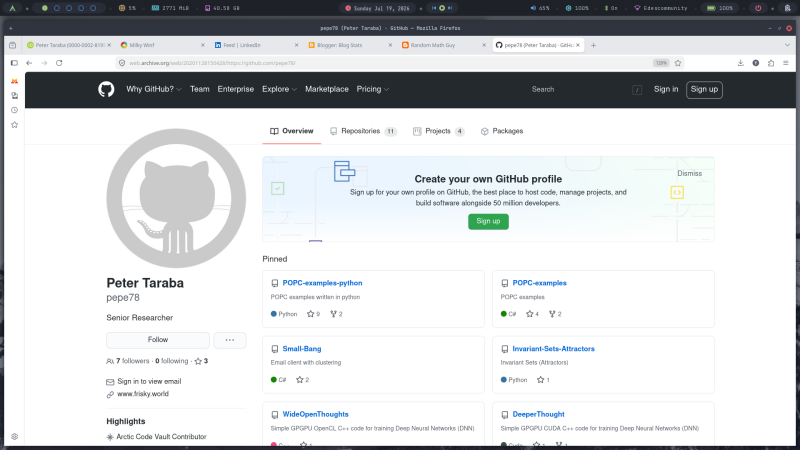The width and height of the screenshot is (800, 450).
Task: Click the volume indicator showing 65%
Action: point(540,8)
